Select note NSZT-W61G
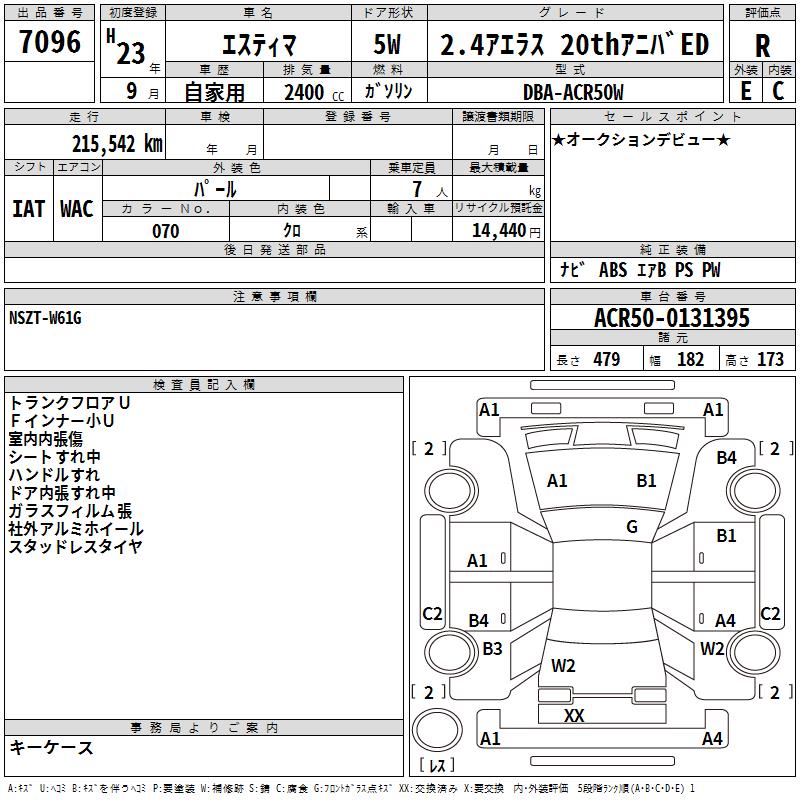The height and width of the screenshot is (800, 800). point(45,318)
